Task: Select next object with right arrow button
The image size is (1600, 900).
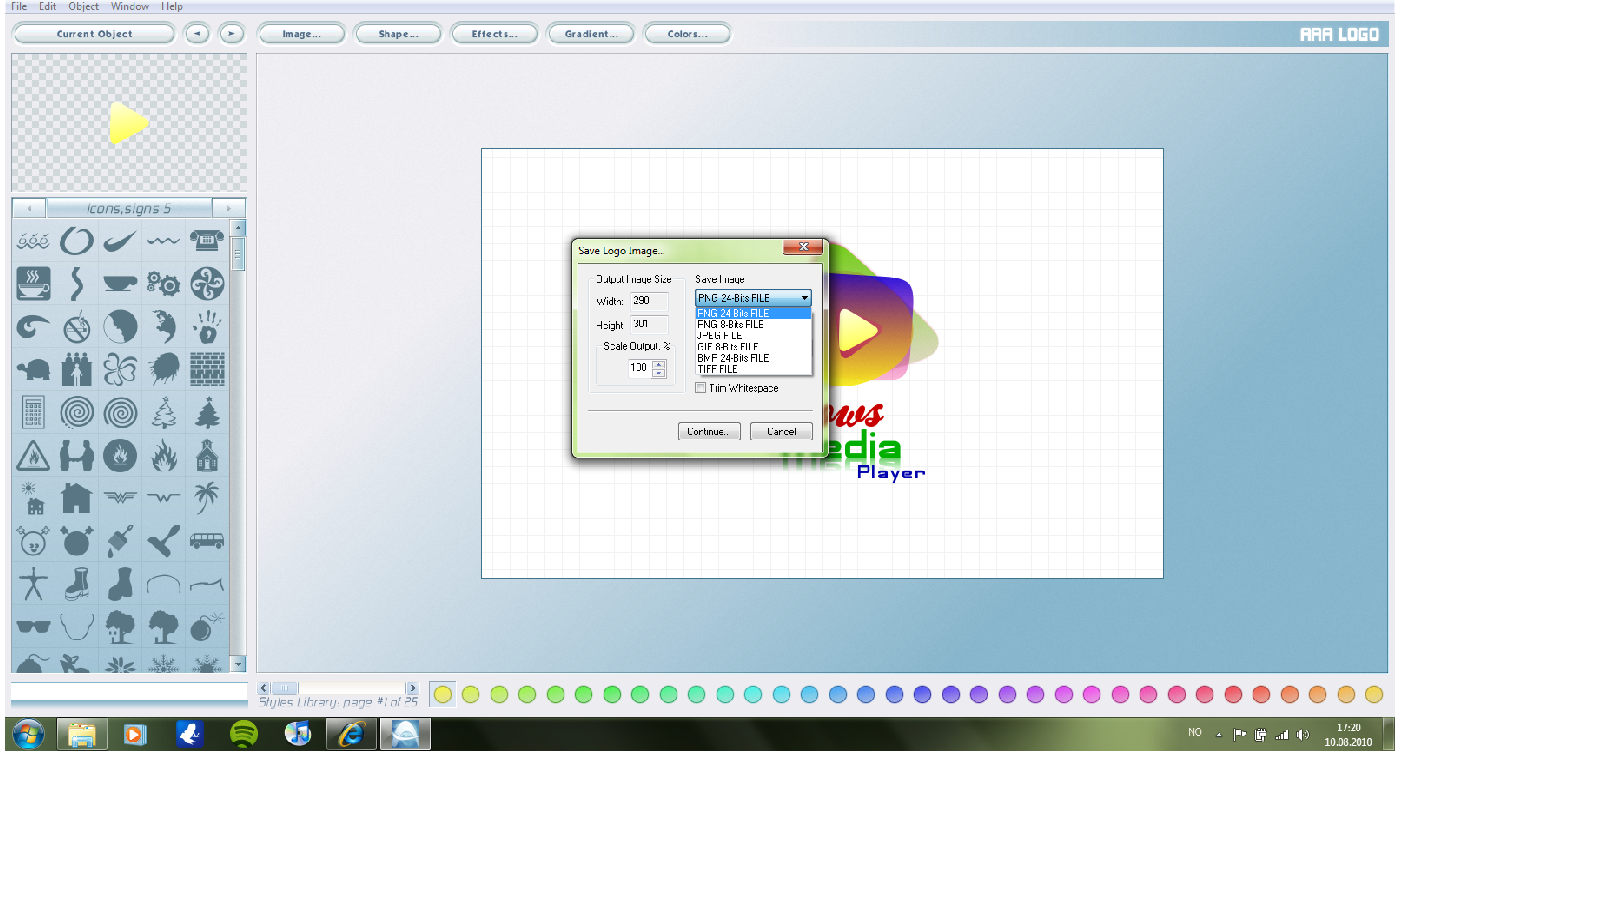Action: (231, 34)
